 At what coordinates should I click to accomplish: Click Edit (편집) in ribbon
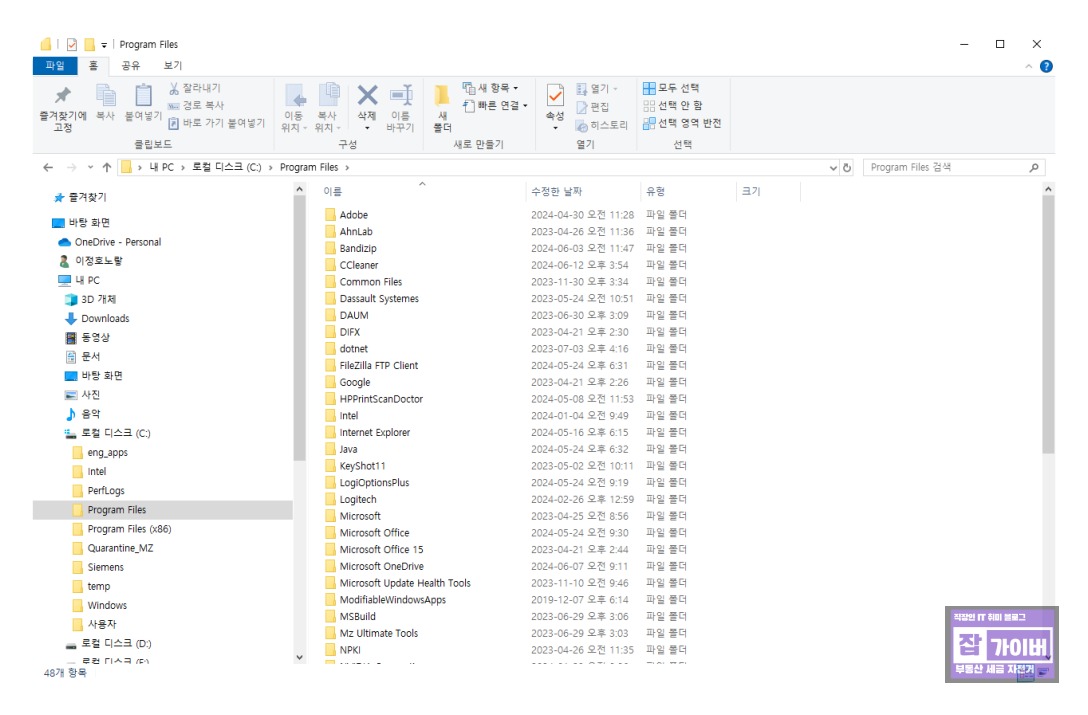593,107
